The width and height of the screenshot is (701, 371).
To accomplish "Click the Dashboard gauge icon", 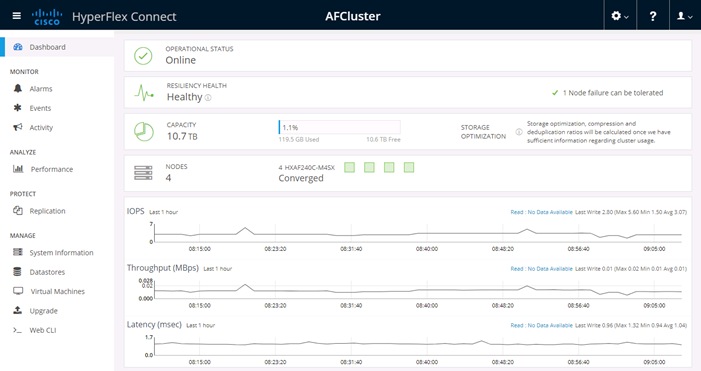I will click(x=18, y=47).
